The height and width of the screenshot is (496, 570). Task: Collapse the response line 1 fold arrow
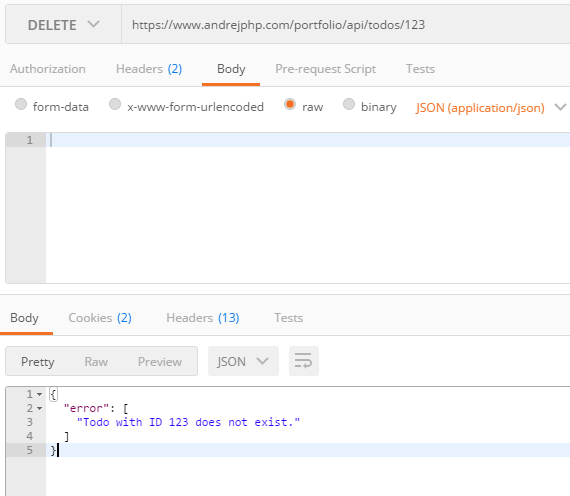(x=40, y=394)
